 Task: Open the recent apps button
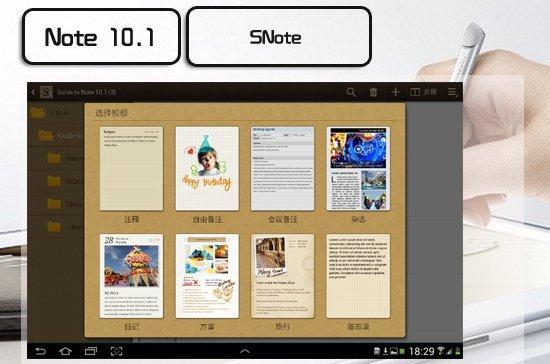[91, 351]
